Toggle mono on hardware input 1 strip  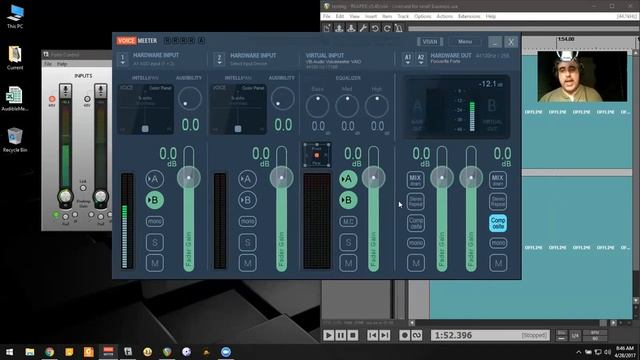point(155,221)
